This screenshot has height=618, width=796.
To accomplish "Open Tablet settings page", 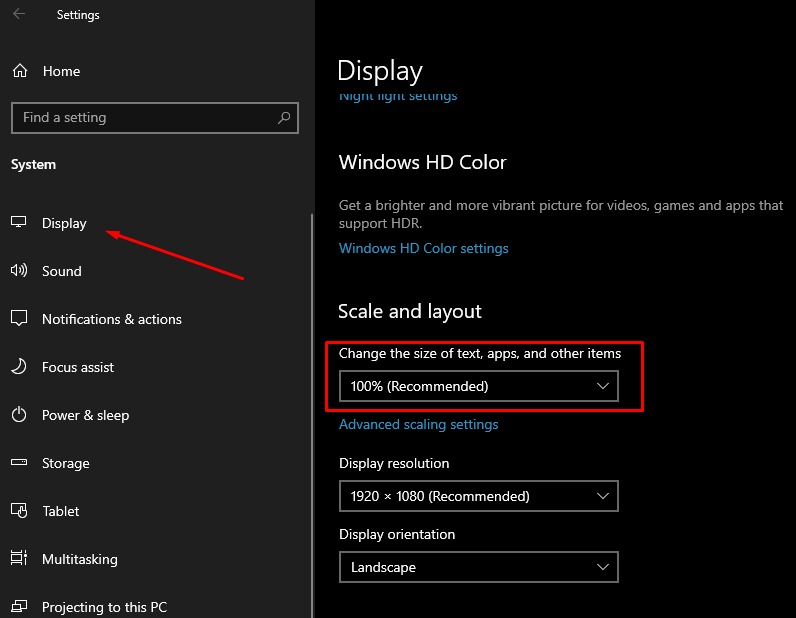I will pyautogui.click(x=60, y=511).
